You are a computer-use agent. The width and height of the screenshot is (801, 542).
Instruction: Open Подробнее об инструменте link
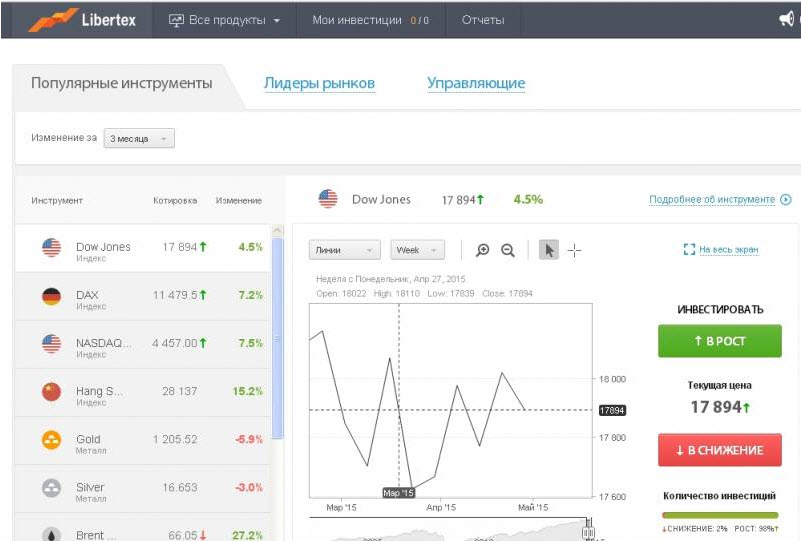[712, 199]
